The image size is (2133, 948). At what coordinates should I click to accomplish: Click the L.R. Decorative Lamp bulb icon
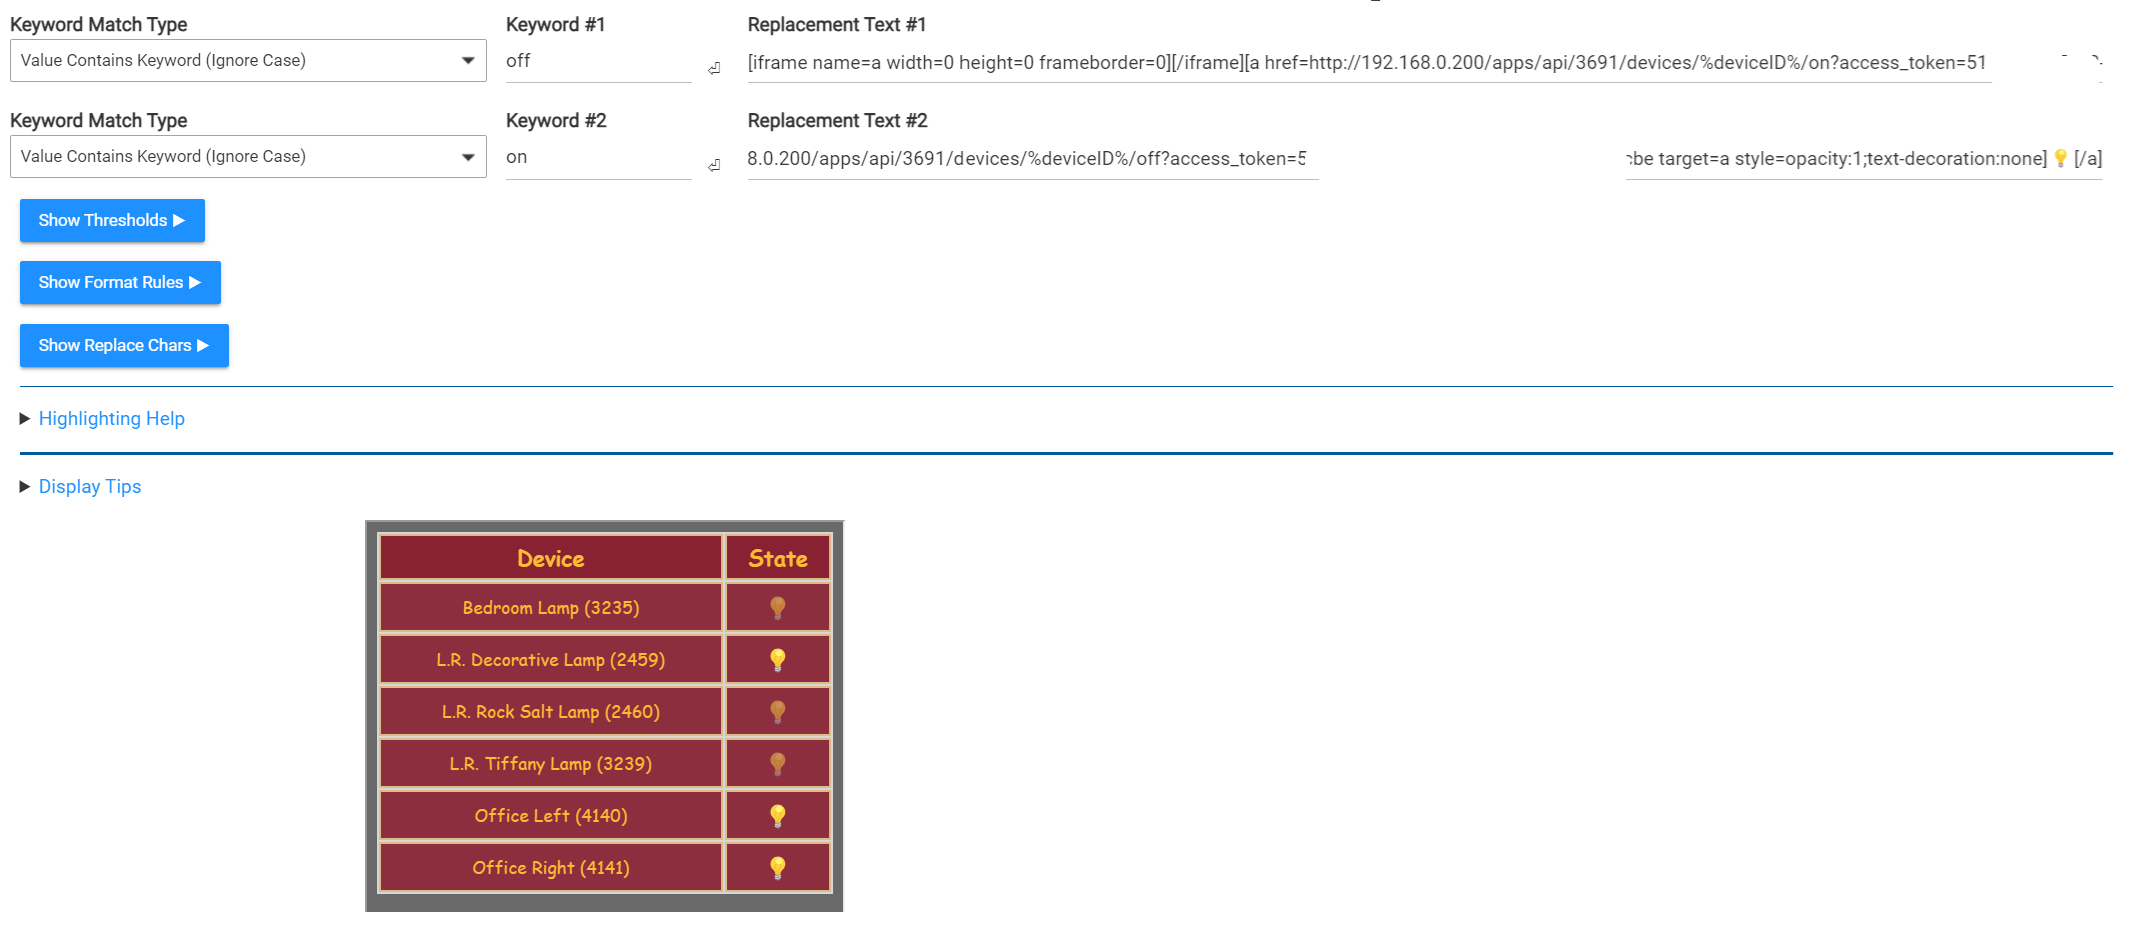point(778,660)
